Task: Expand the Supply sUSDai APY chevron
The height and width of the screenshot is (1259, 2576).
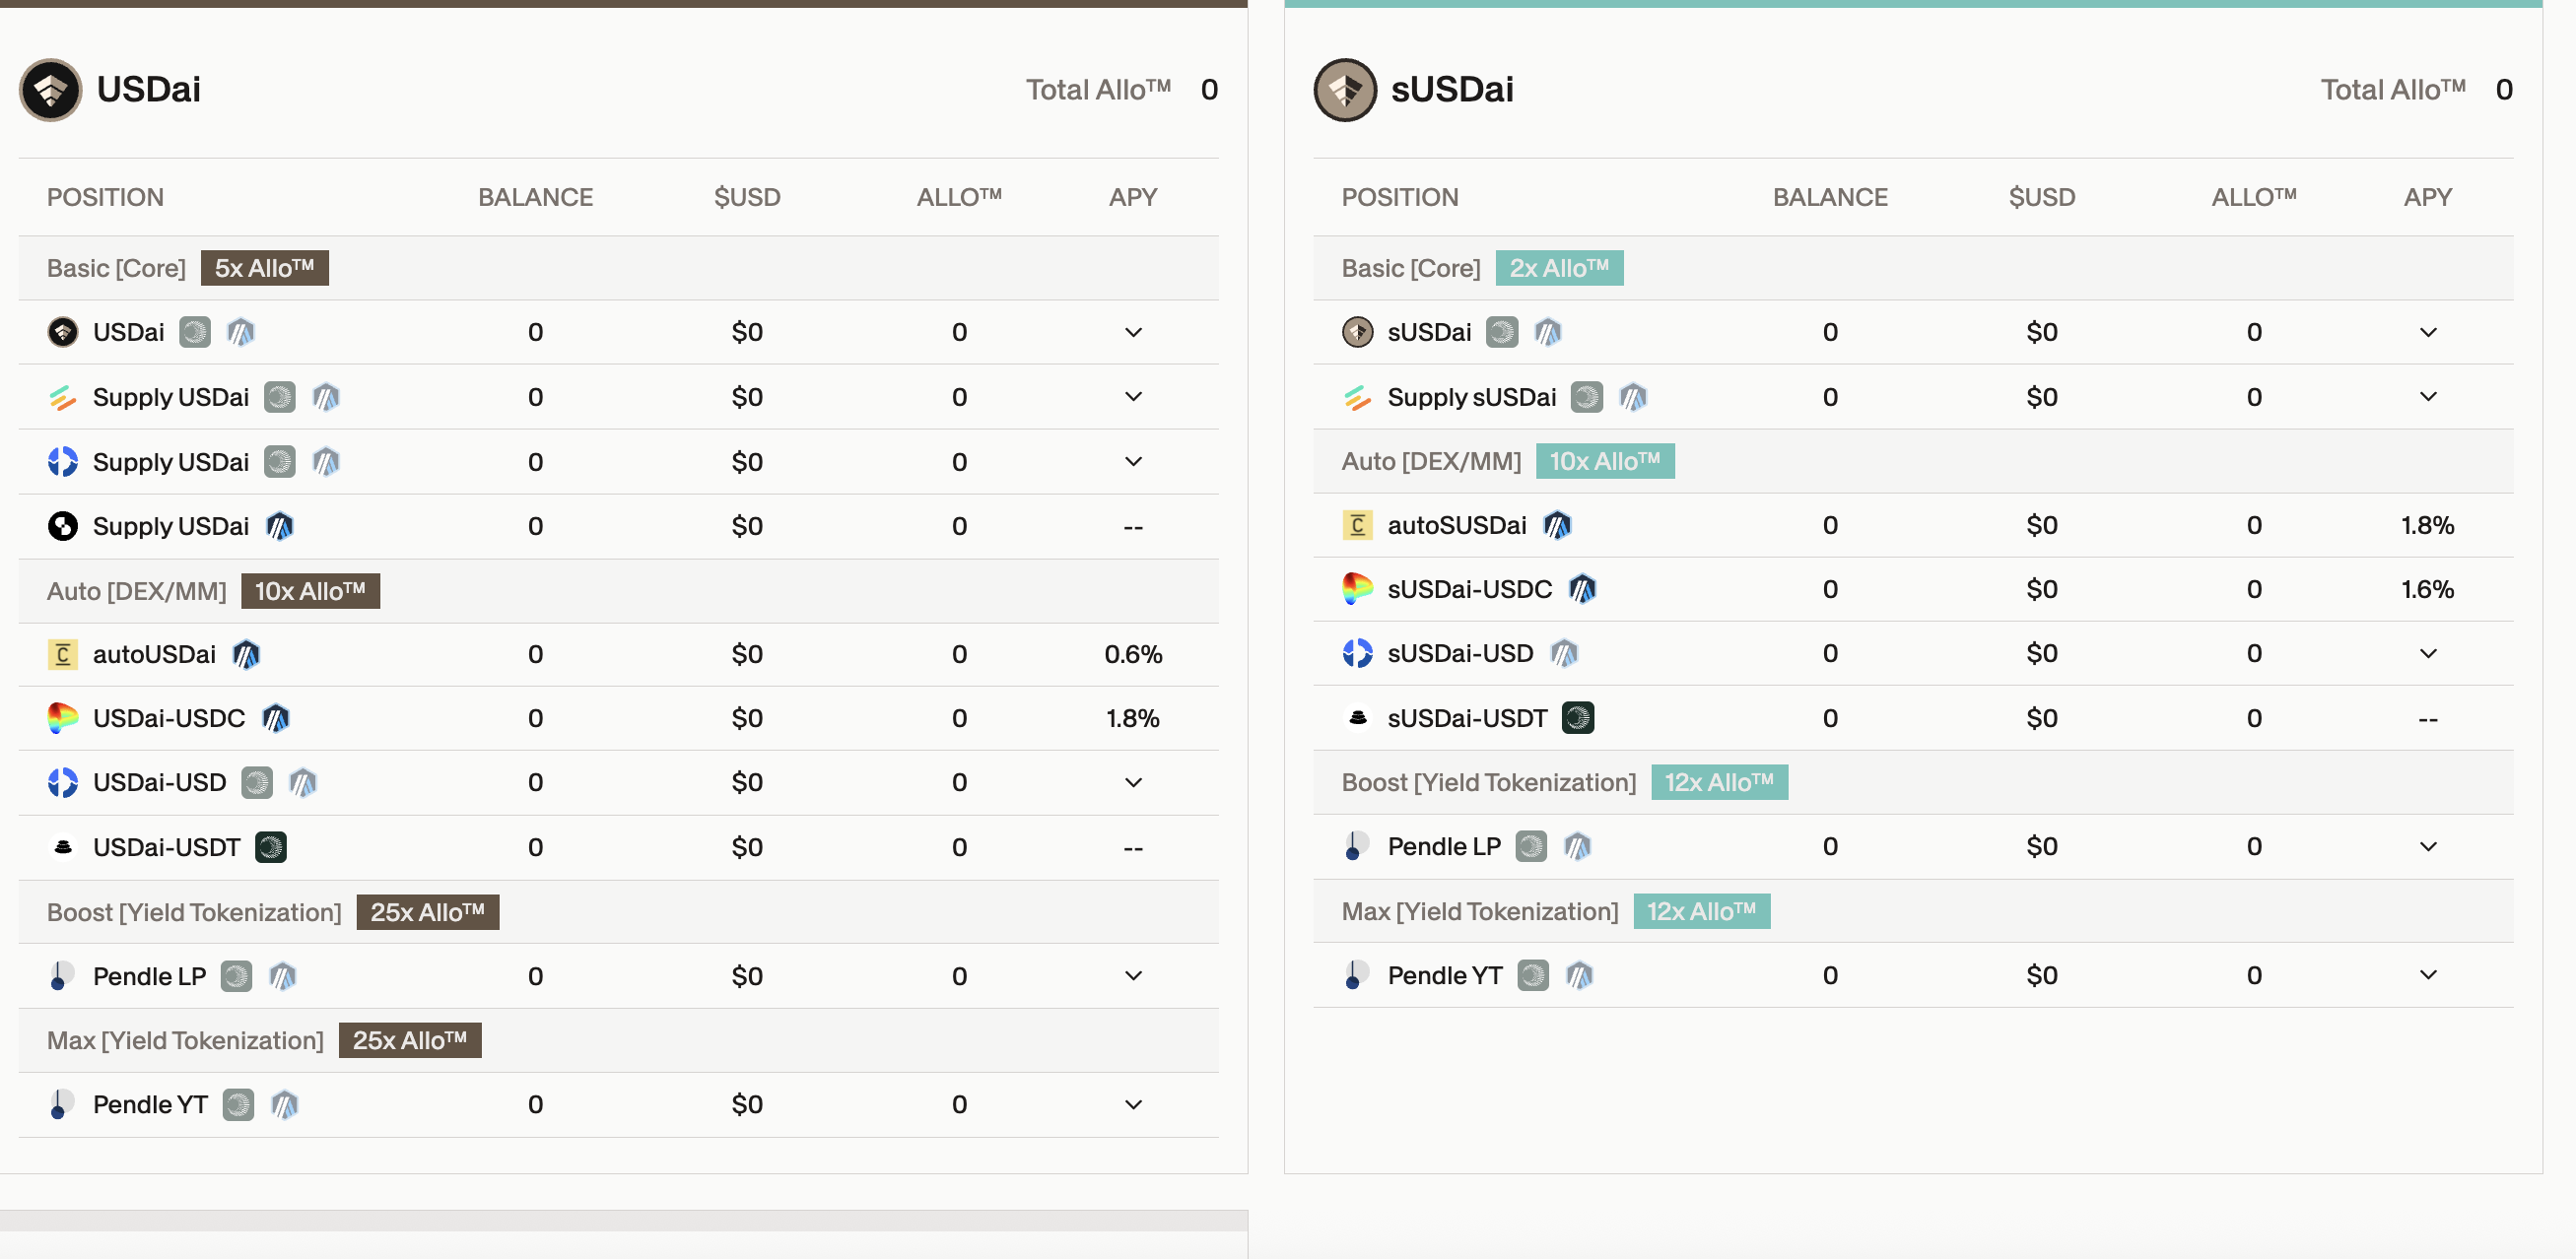Action: pyautogui.click(x=2427, y=397)
